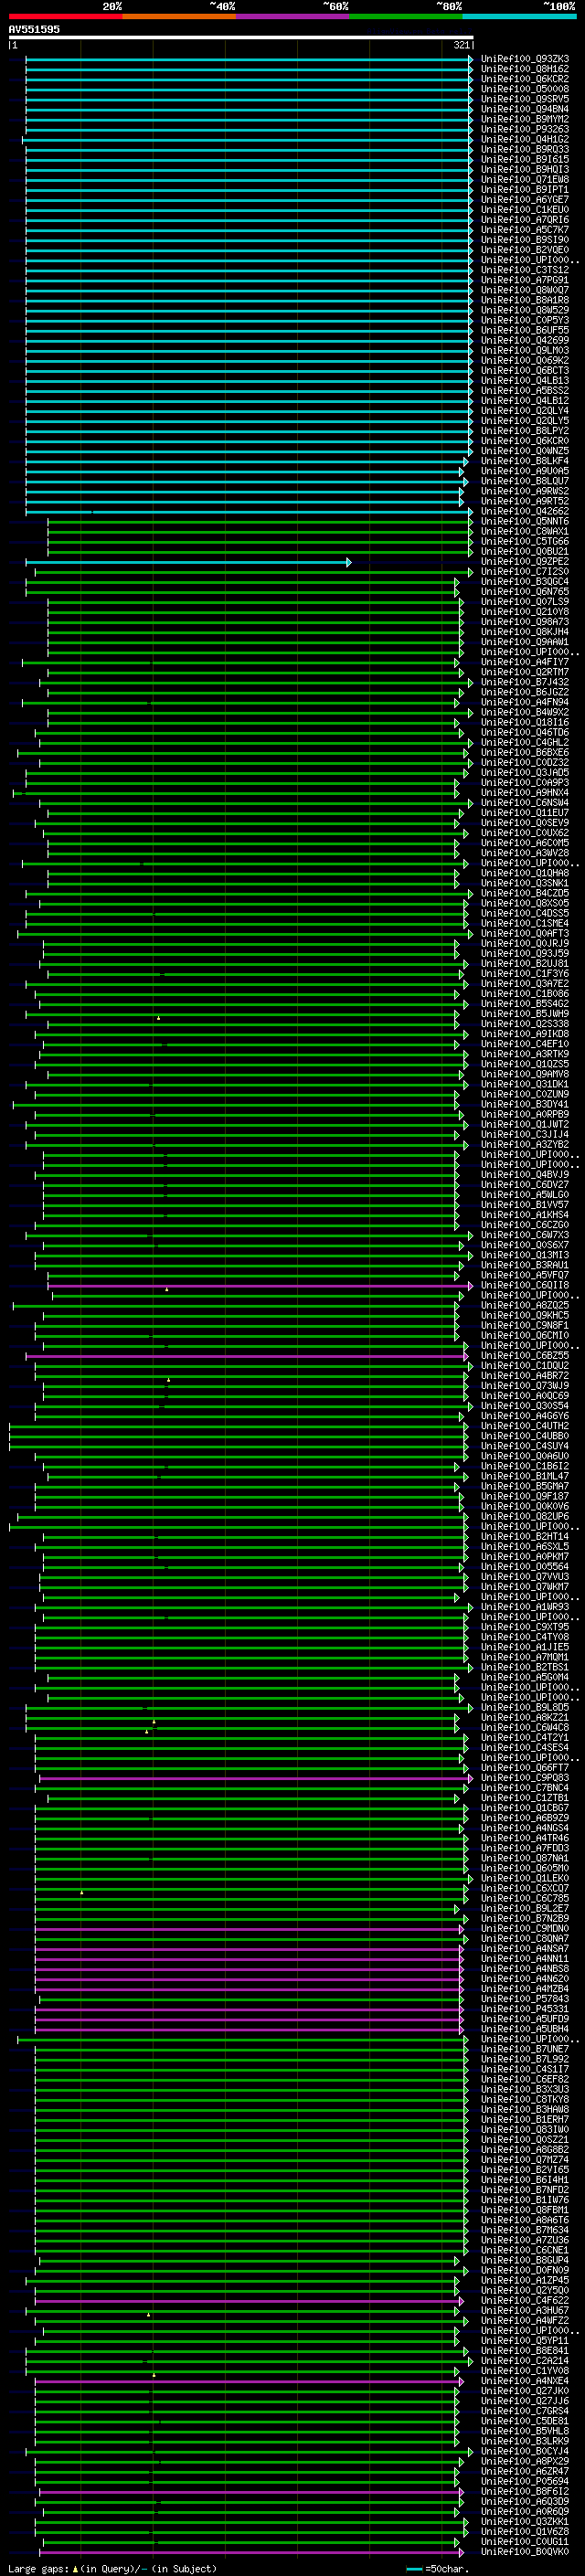Select label UniRef100_B9RQ33

(x=525, y=149)
